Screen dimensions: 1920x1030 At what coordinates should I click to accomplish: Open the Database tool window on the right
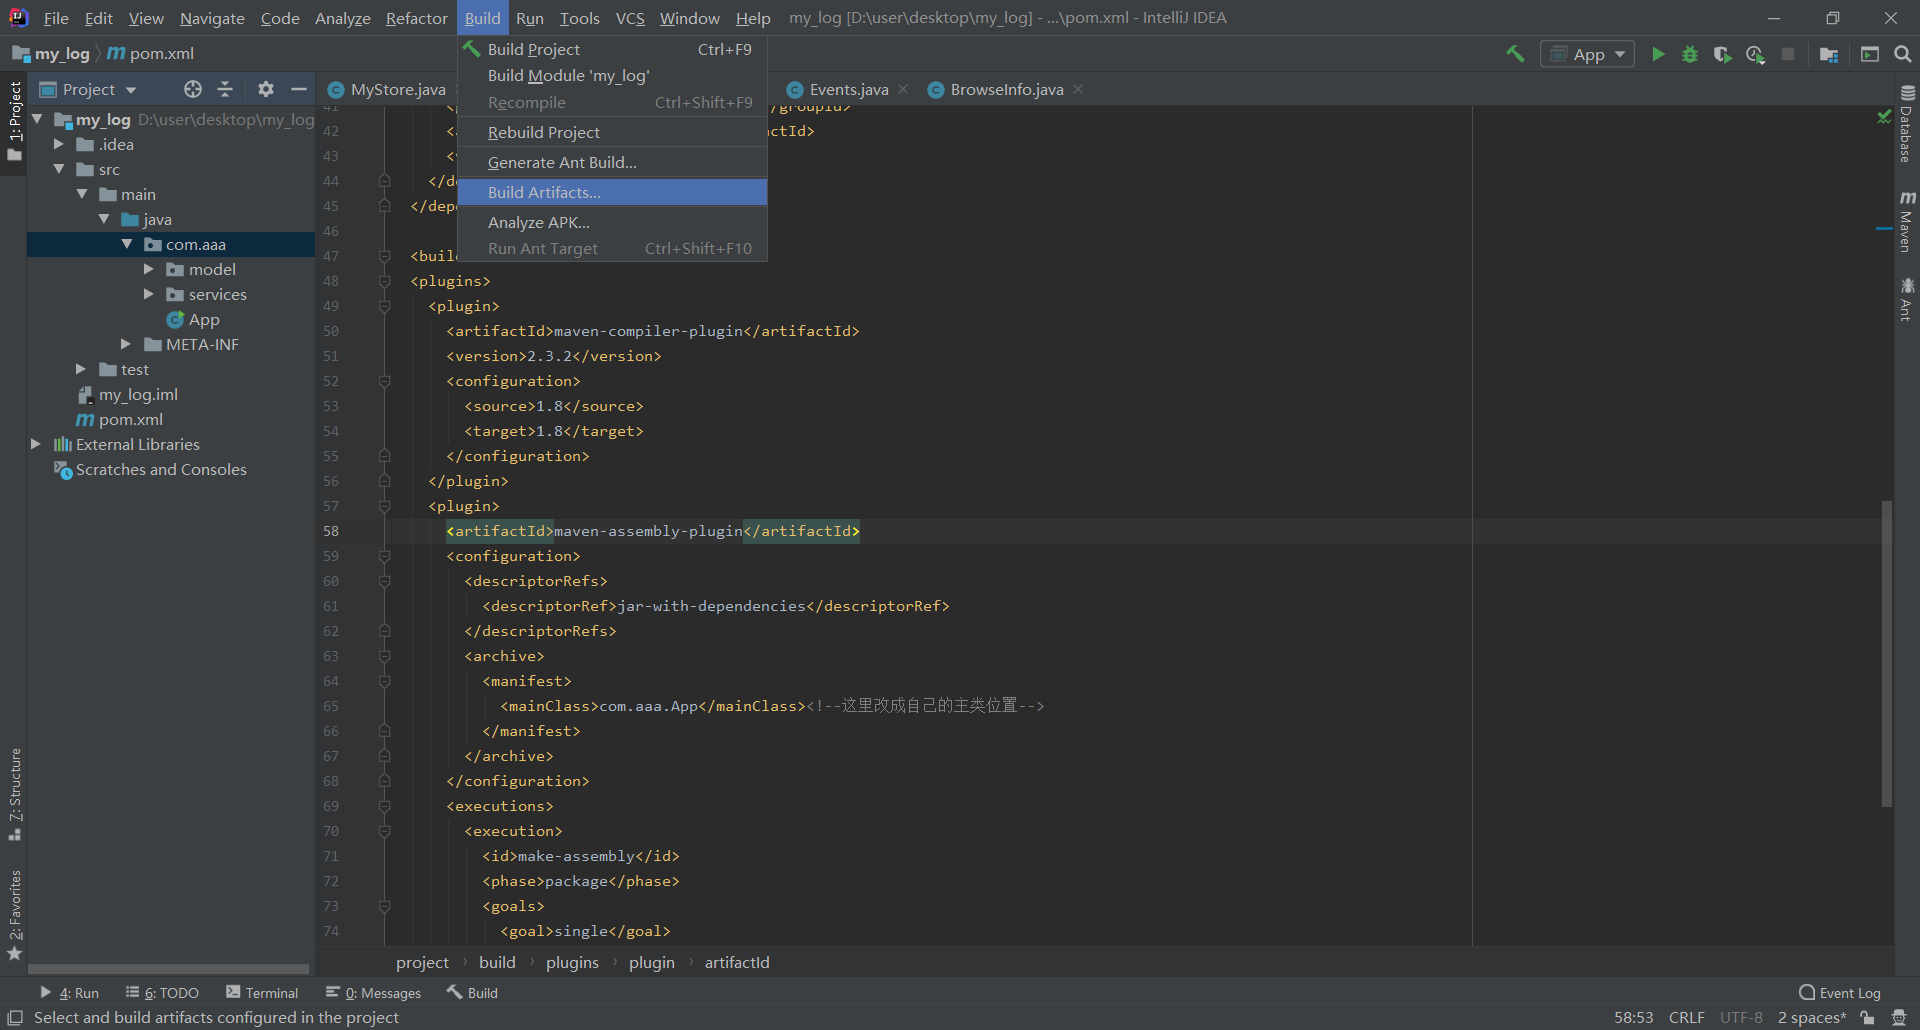(1907, 124)
